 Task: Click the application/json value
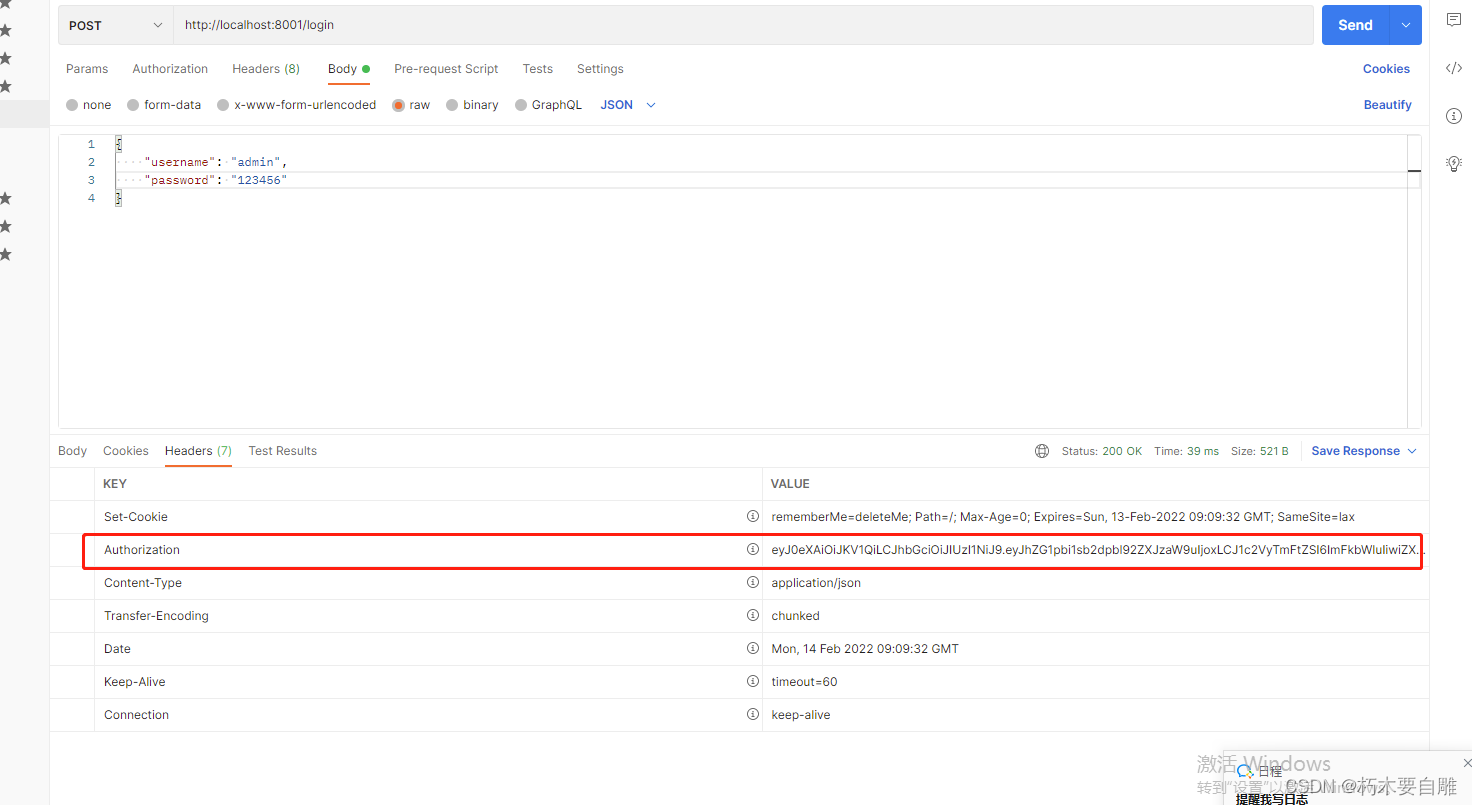[x=816, y=583]
